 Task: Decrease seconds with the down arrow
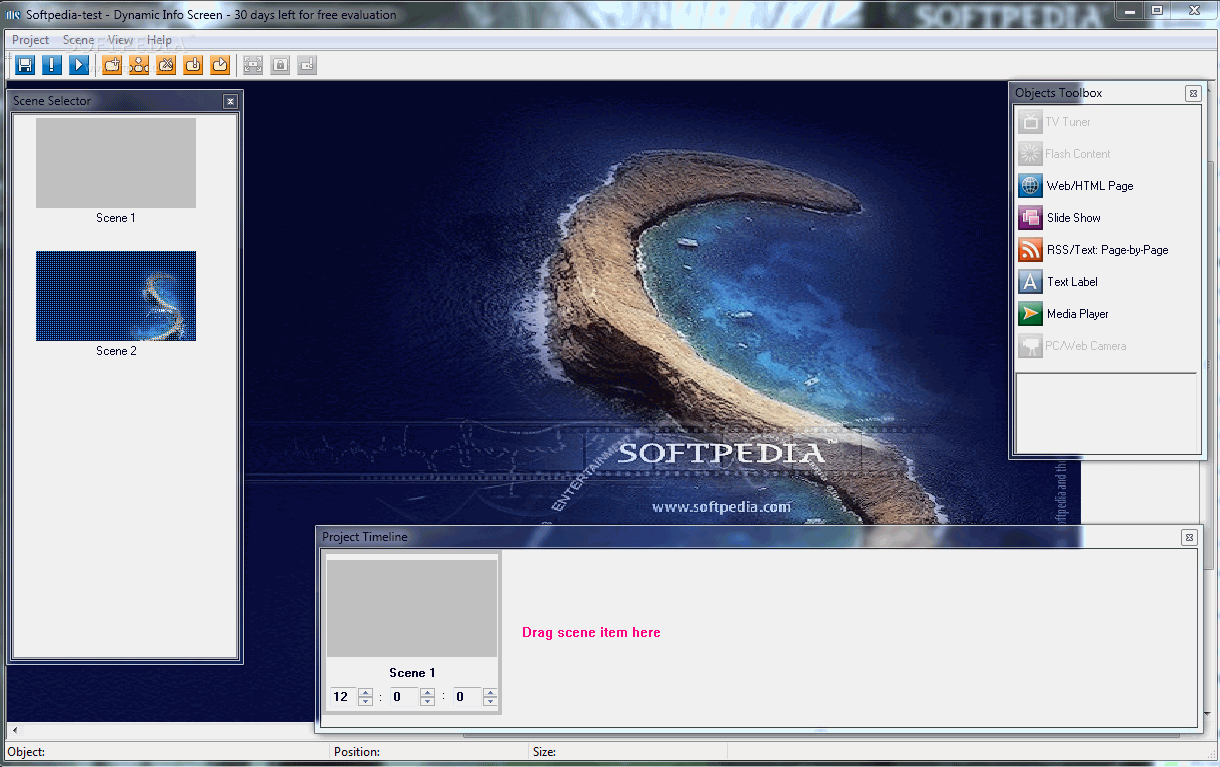(x=490, y=702)
